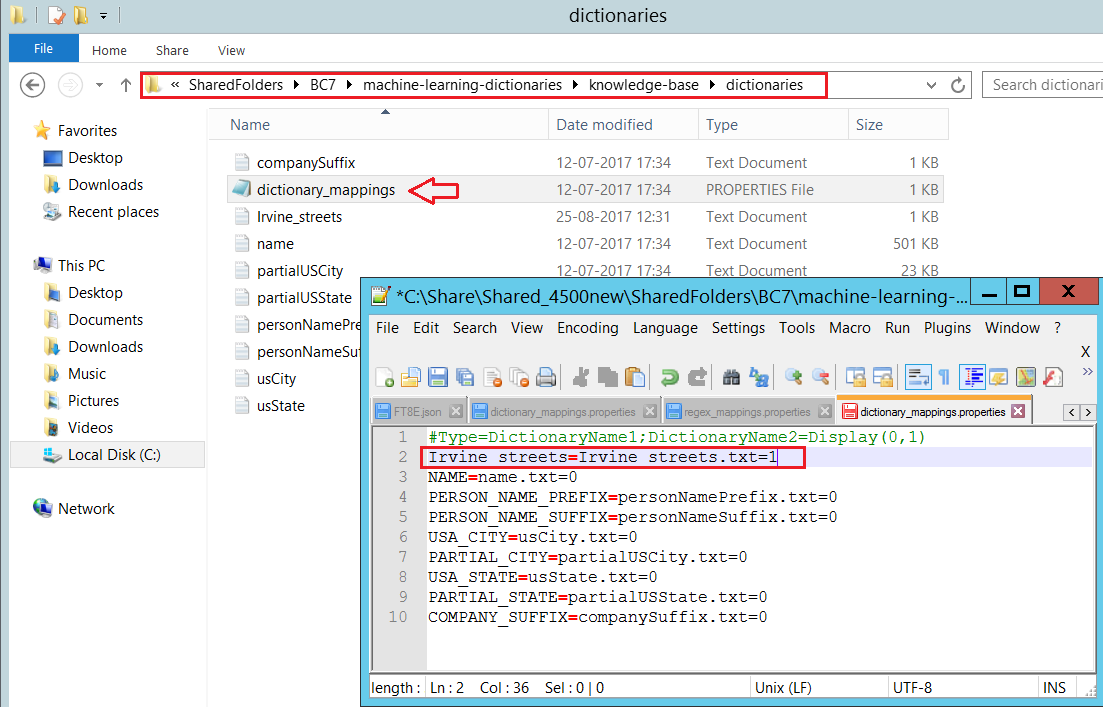Screen dimensions: 1103x707
Task: Open the Language menu
Action: click(665, 328)
